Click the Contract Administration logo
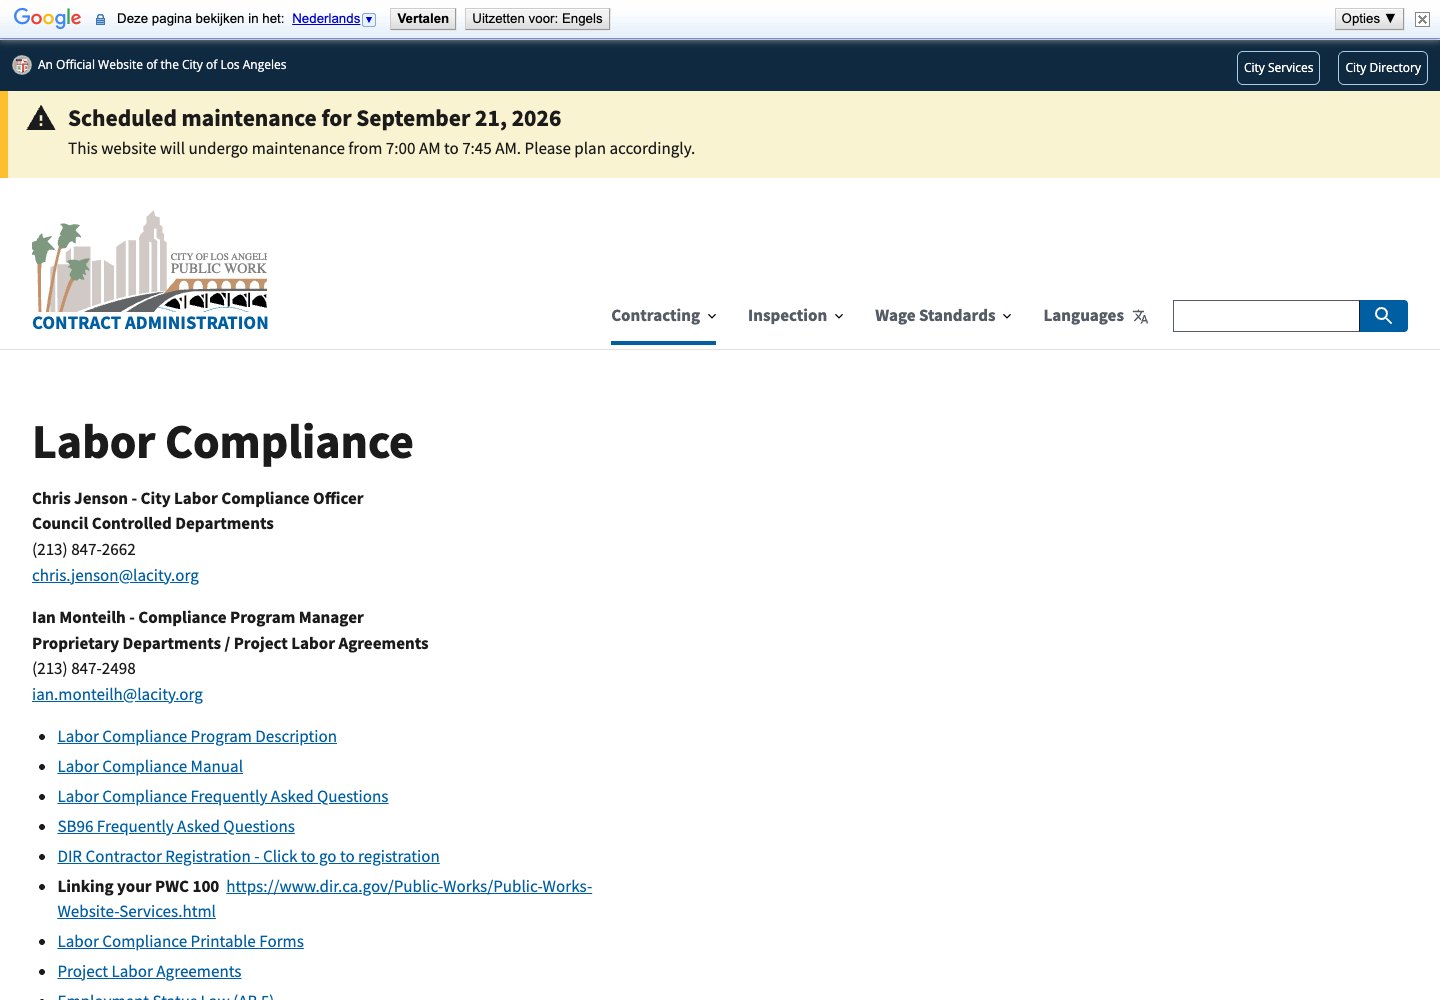Screen dimensions: 1440x1000 click(x=150, y=271)
